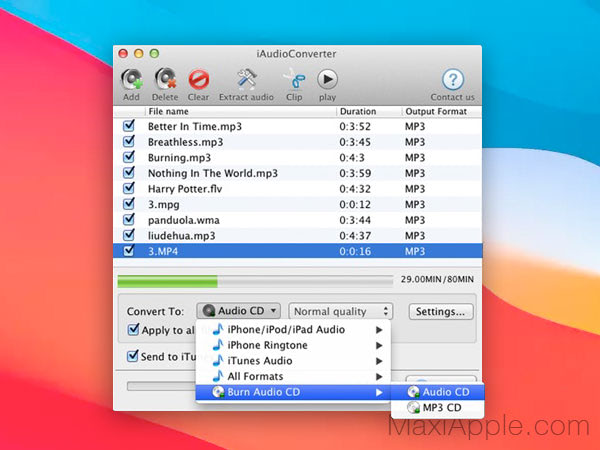
Task: Click the Settings... button
Action: click(x=441, y=311)
